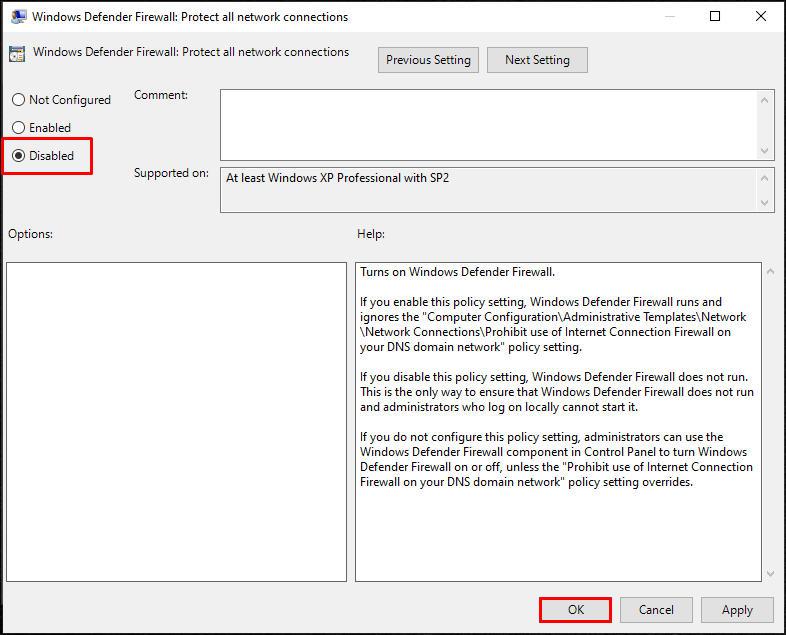Click the Previous Setting button
786x635 pixels.
428,60
